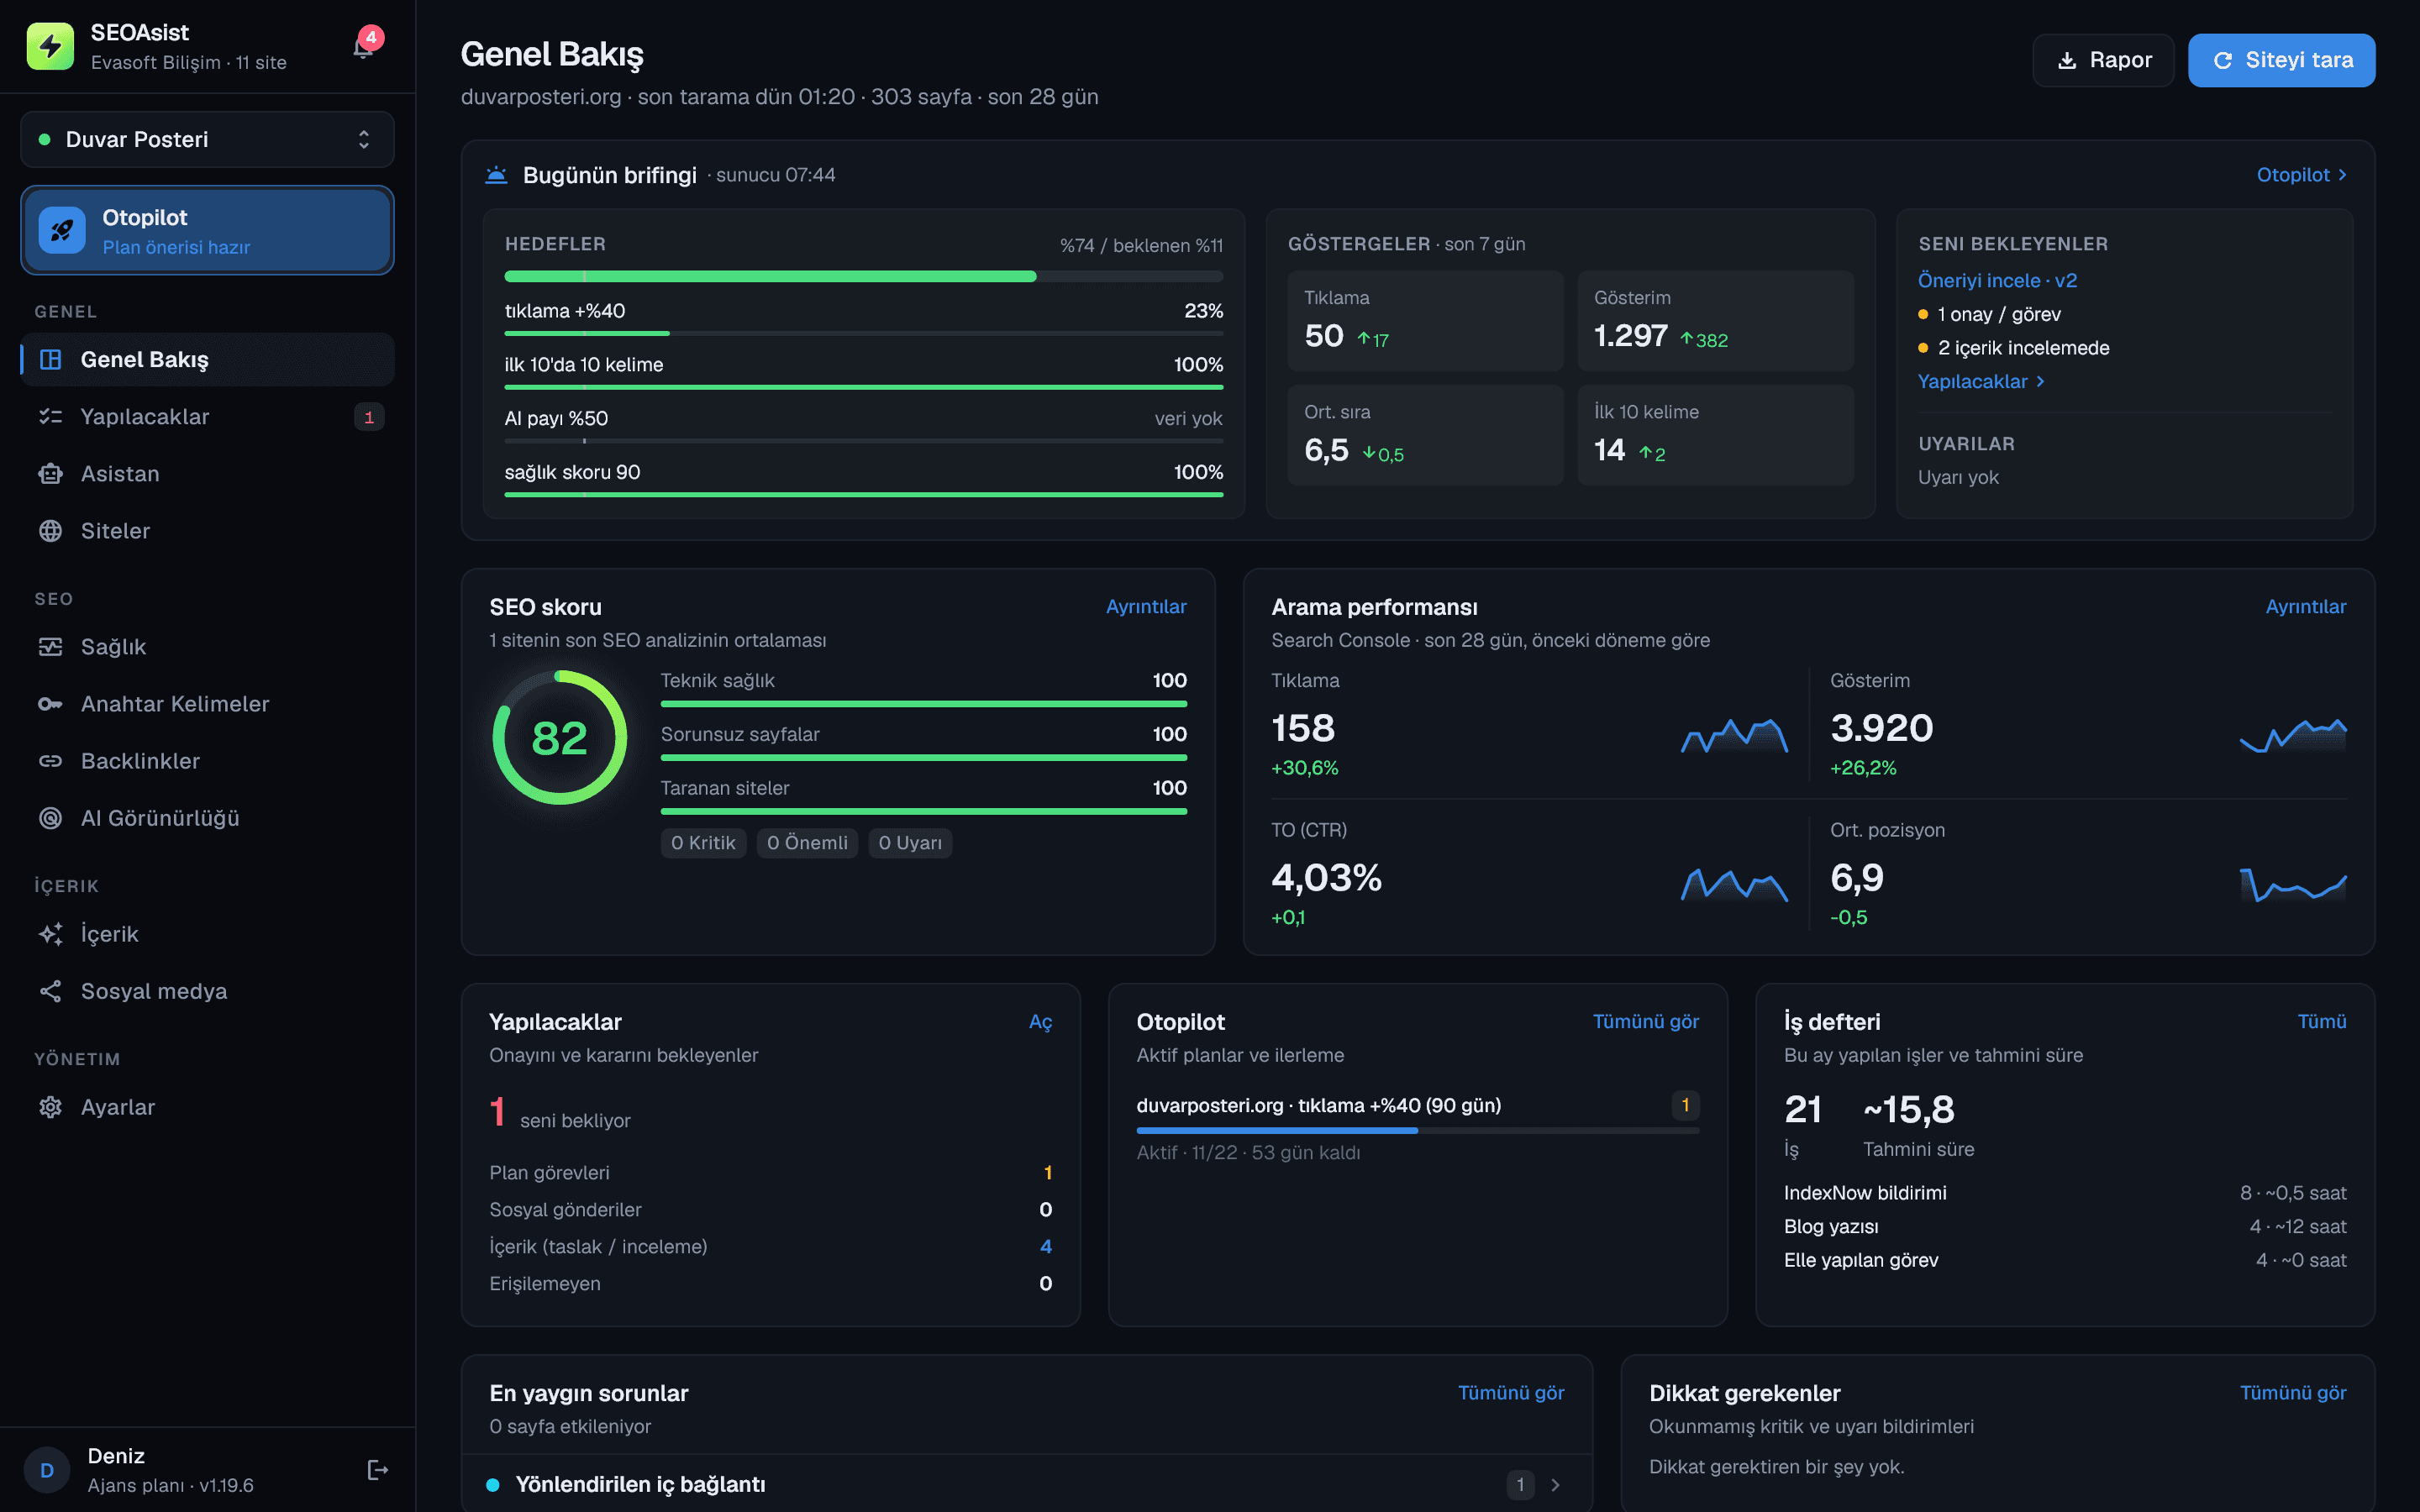Click the Deniz user avatar
The image size is (2420, 1512).
46,1469
